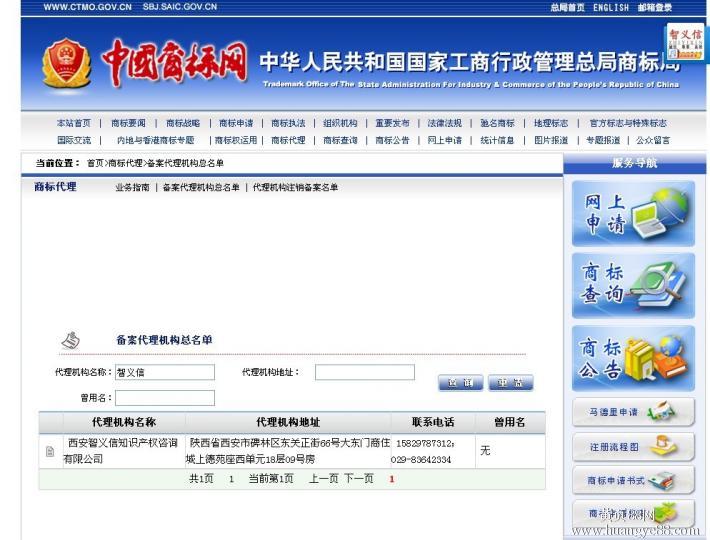
Task: Go to 本站首页 in navigation bar
Action: pyautogui.click(x=74, y=123)
